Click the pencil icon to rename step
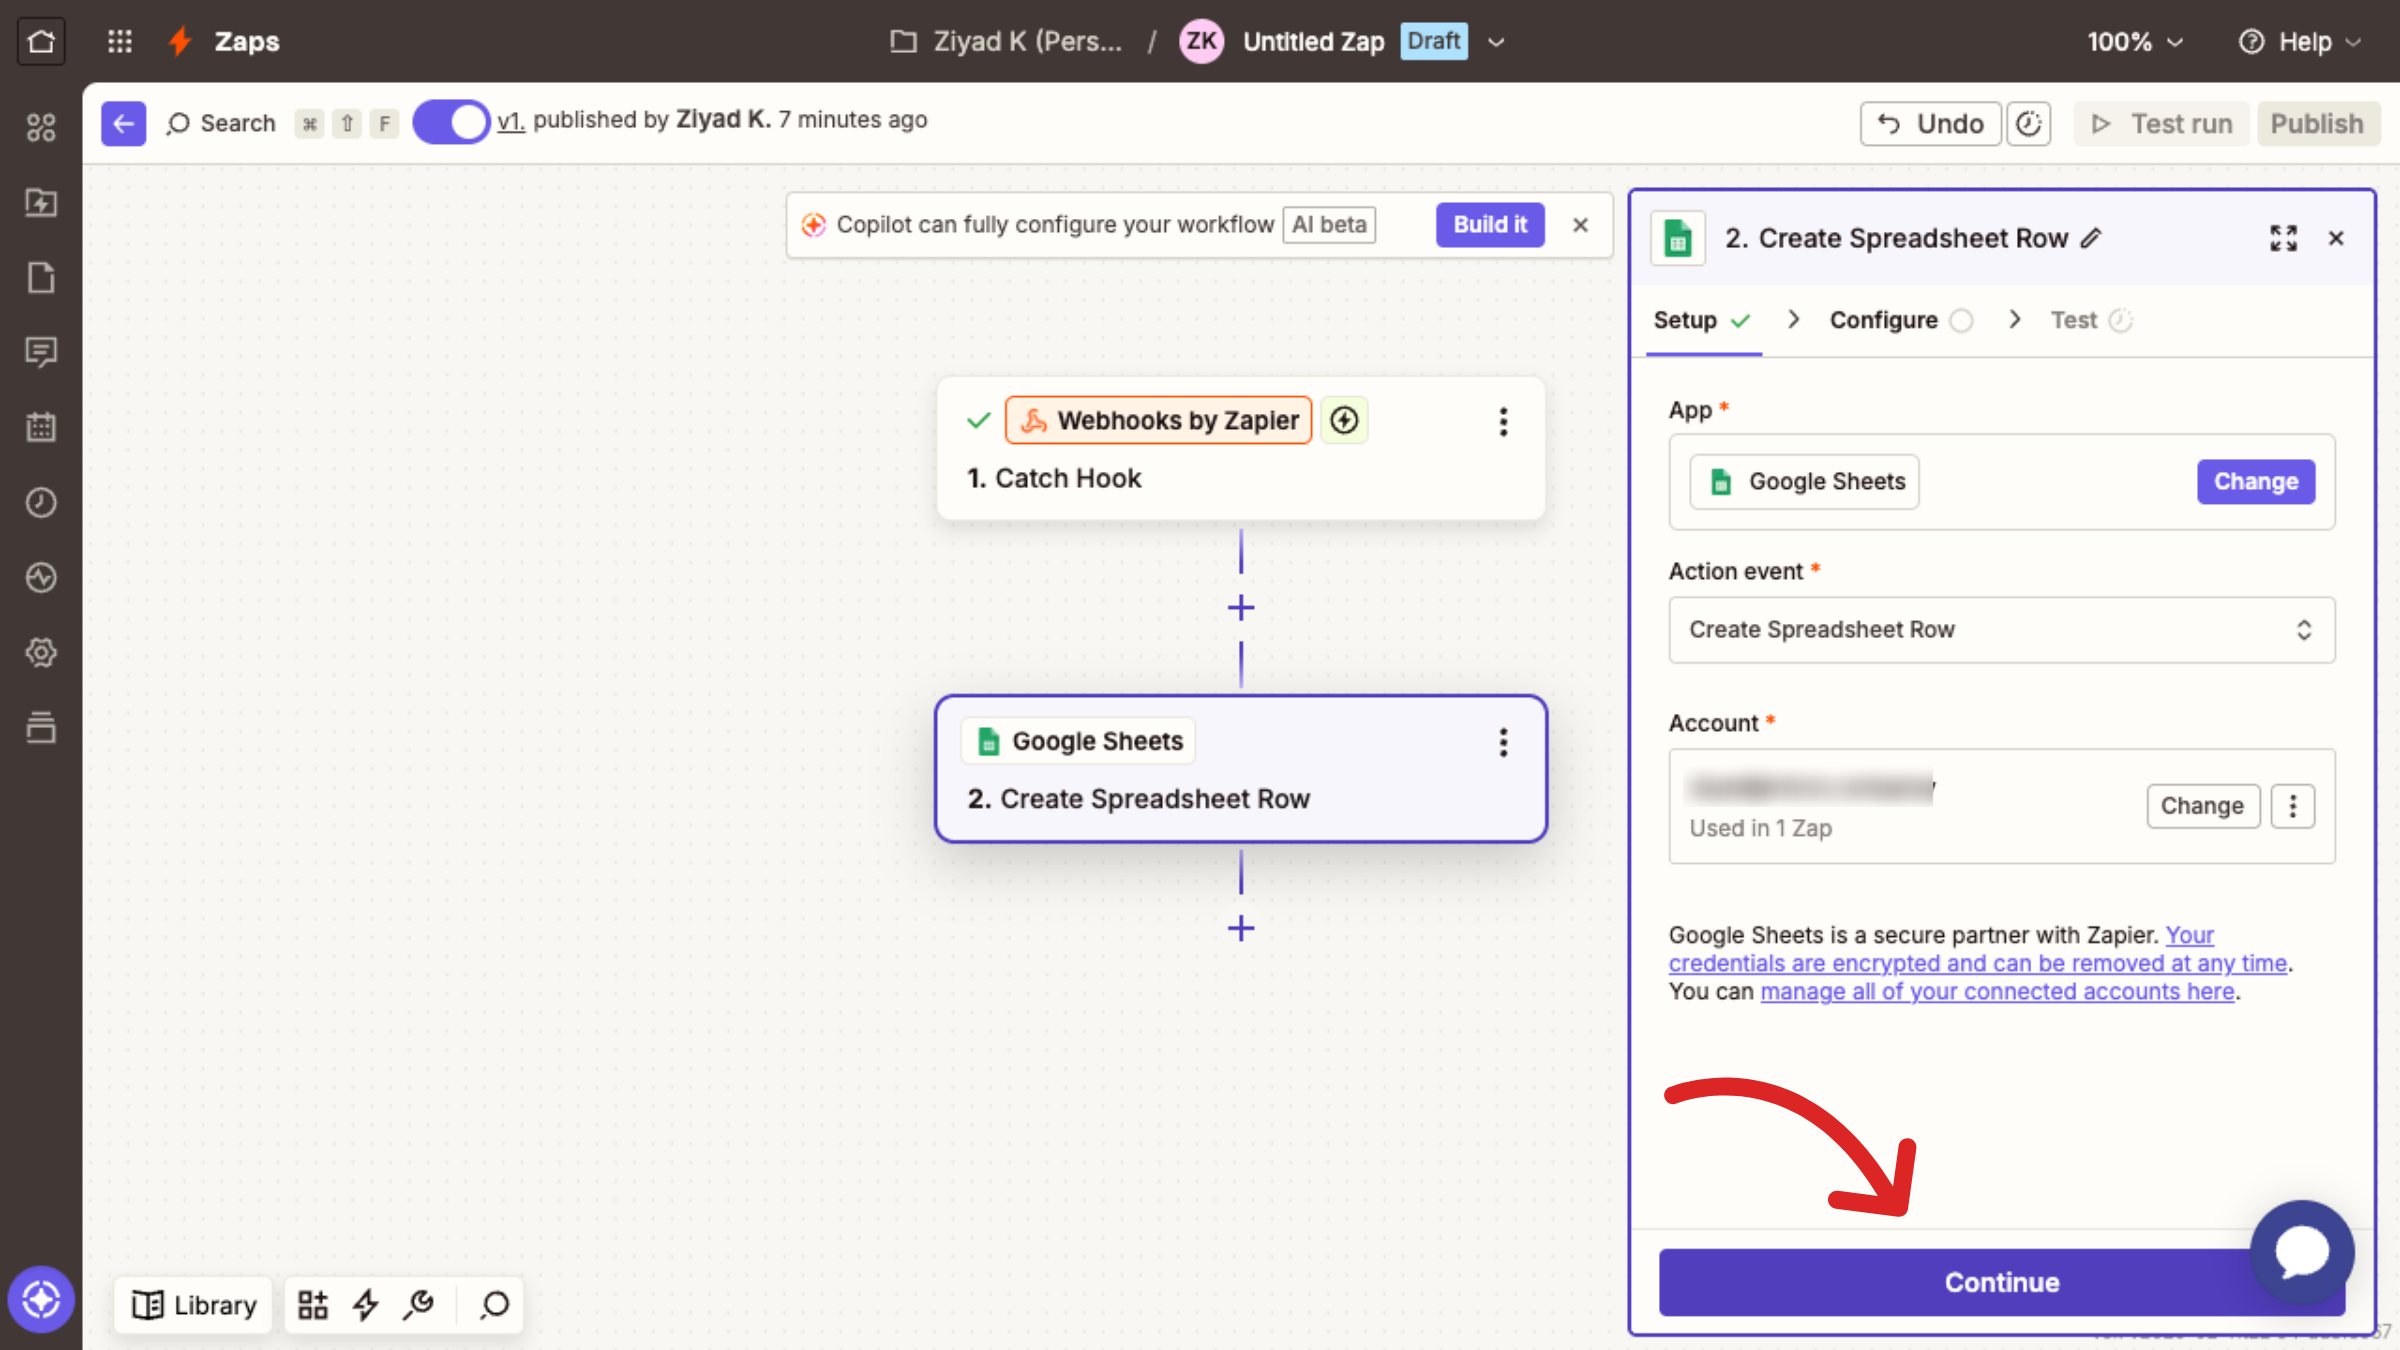2400x1350 pixels. pos(2091,238)
